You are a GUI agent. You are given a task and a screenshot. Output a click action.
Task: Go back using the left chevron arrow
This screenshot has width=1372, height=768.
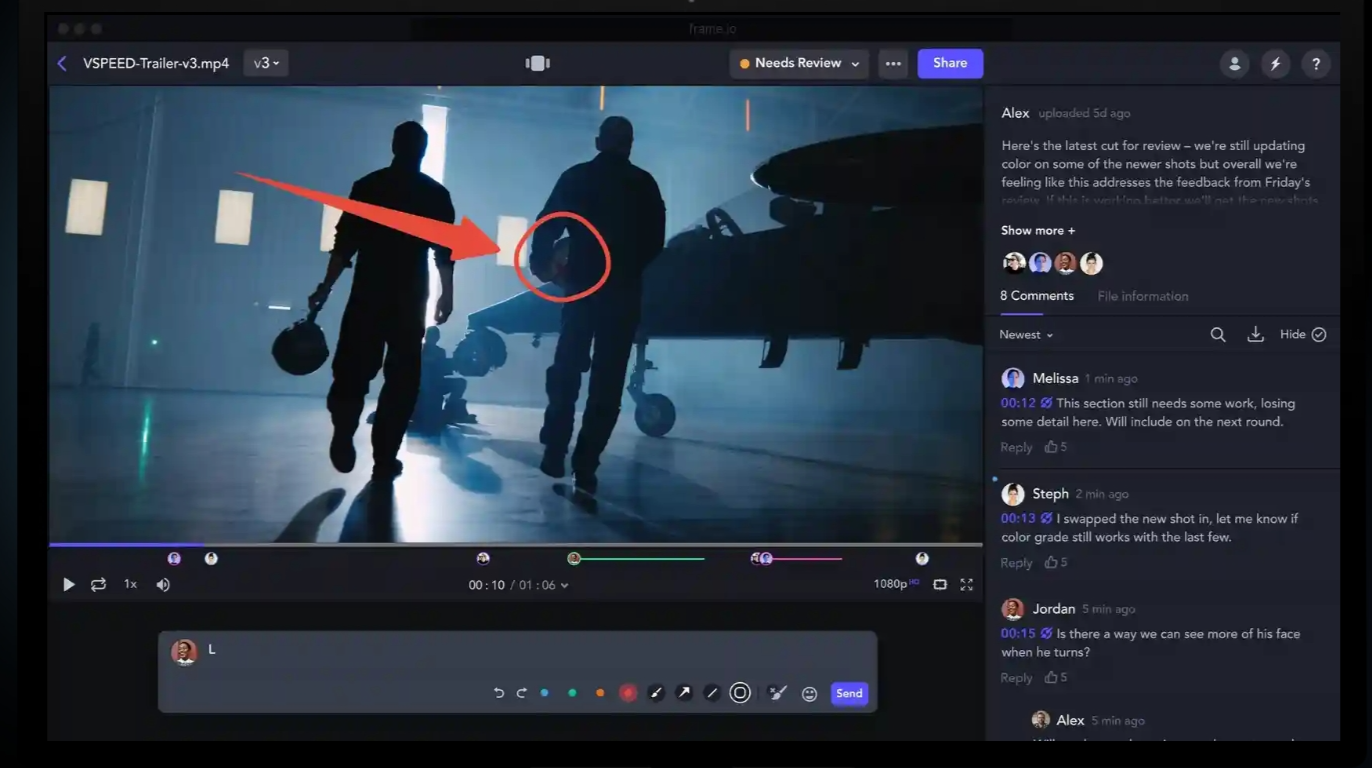[x=62, y=63]
